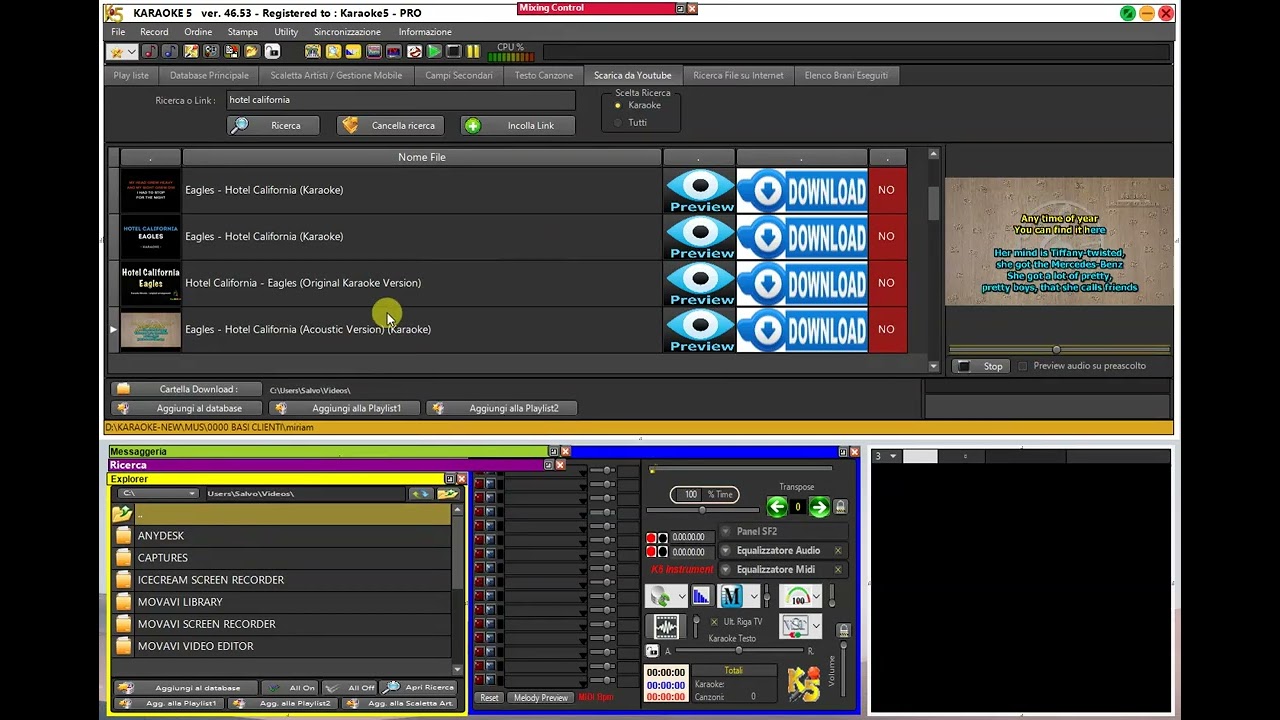Open the Record menu

pos(154,32)
